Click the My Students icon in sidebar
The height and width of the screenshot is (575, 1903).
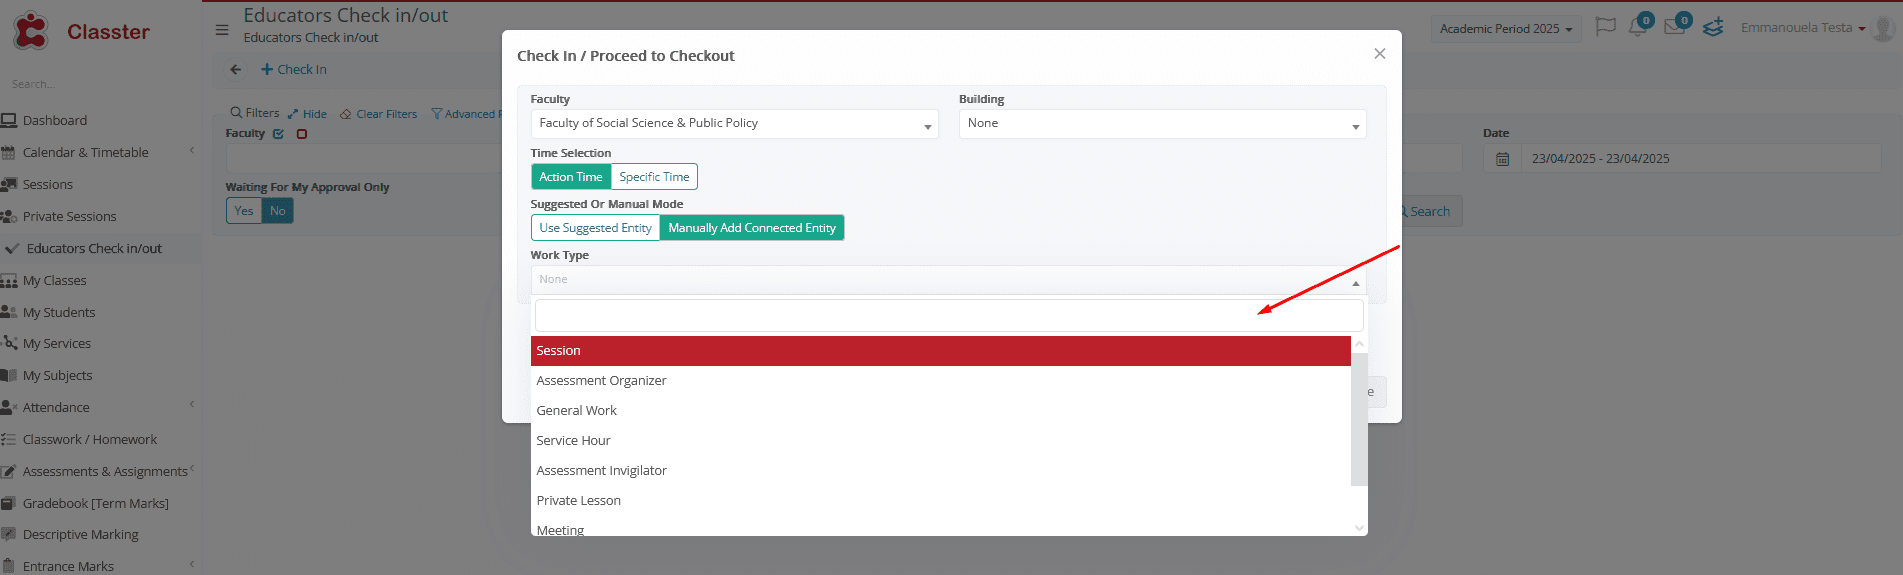tap(9, 312)
